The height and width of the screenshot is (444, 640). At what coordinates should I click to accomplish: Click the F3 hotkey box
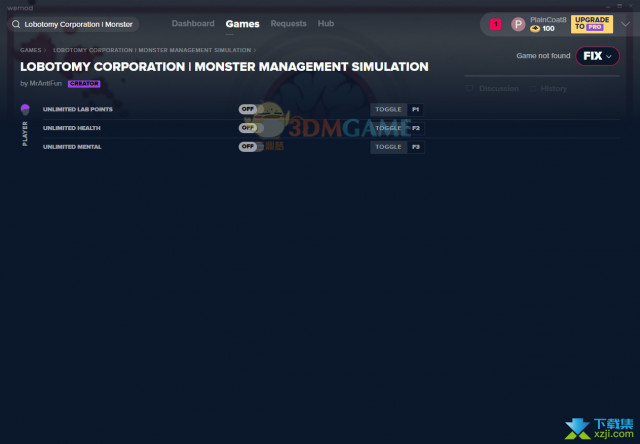(416, 147)
